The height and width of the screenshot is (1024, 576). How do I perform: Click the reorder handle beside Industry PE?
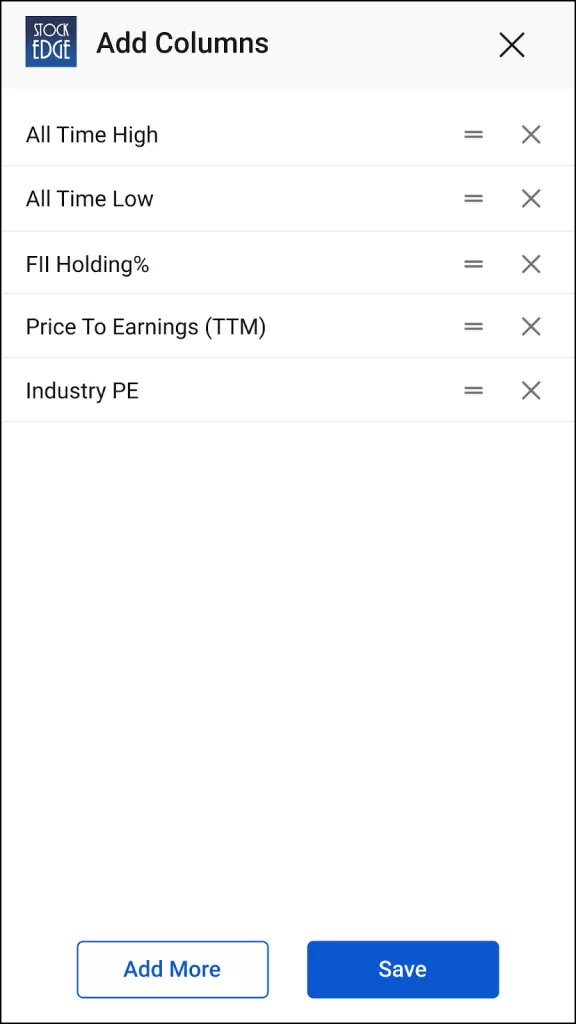click(473, 390)
